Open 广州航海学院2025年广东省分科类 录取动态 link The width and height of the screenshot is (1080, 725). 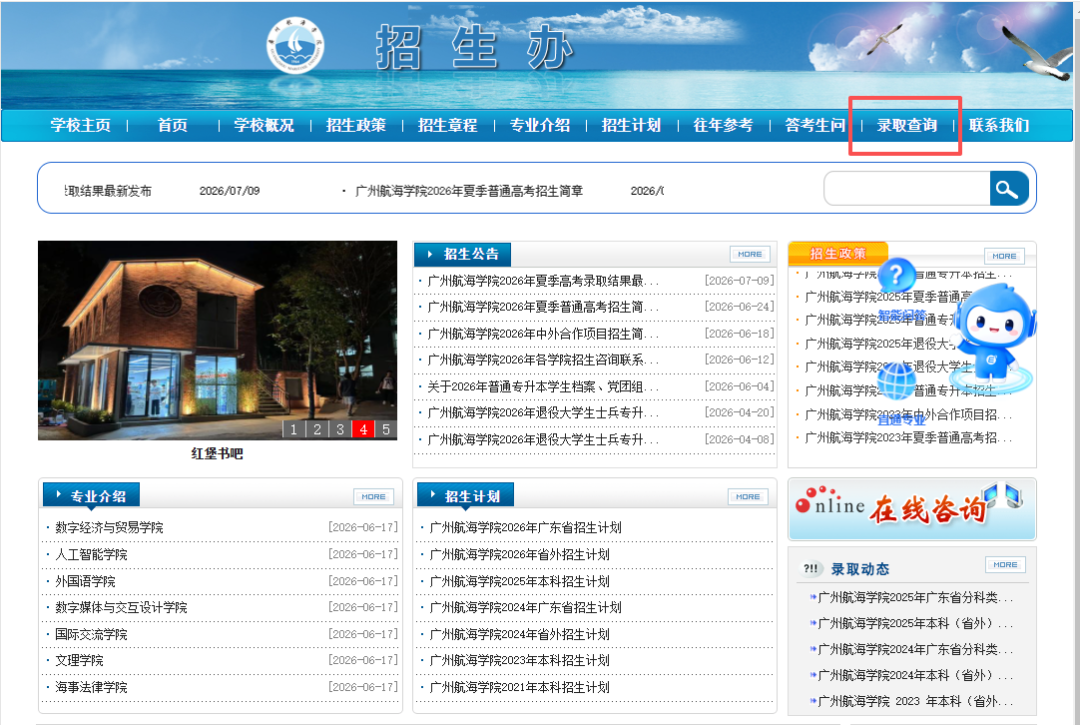(x=915, y=598)
